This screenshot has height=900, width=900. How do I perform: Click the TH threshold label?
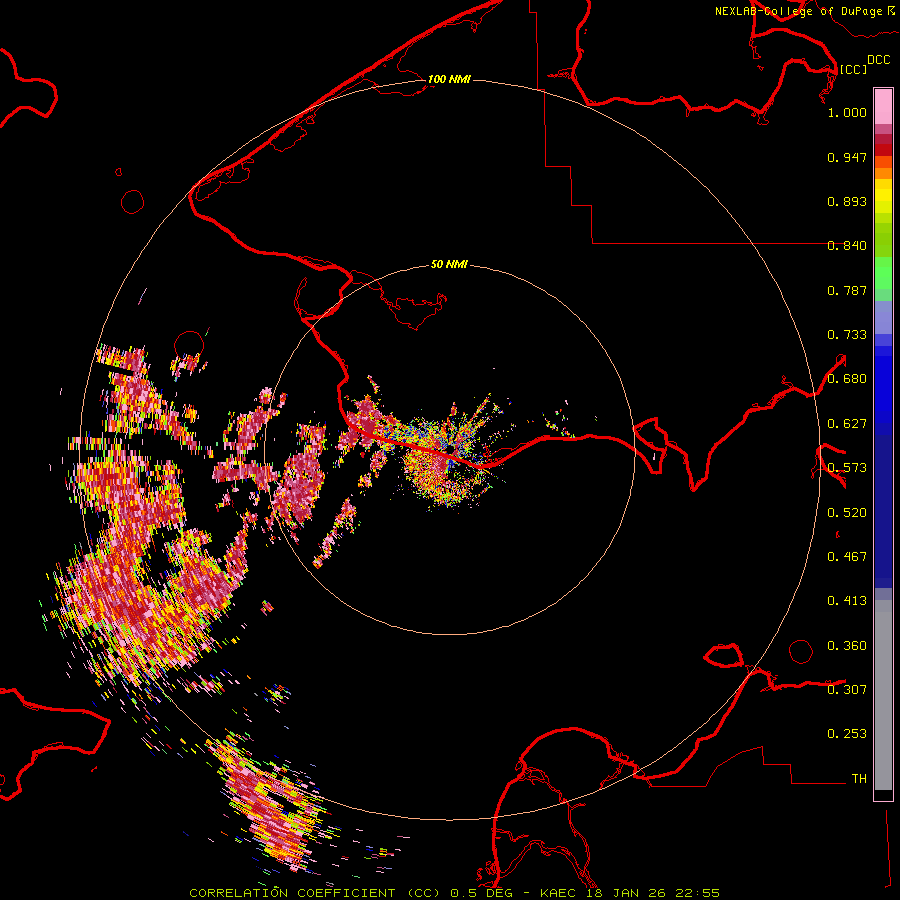(859, 779)
